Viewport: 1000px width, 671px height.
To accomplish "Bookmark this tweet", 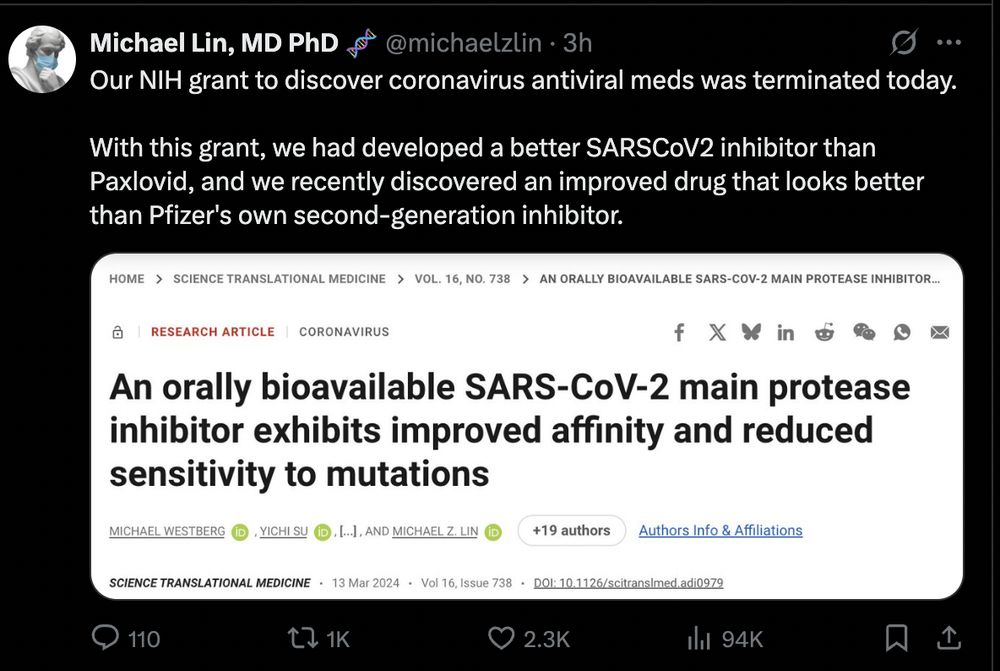I will pyautogui.click(x=897, y=638).
